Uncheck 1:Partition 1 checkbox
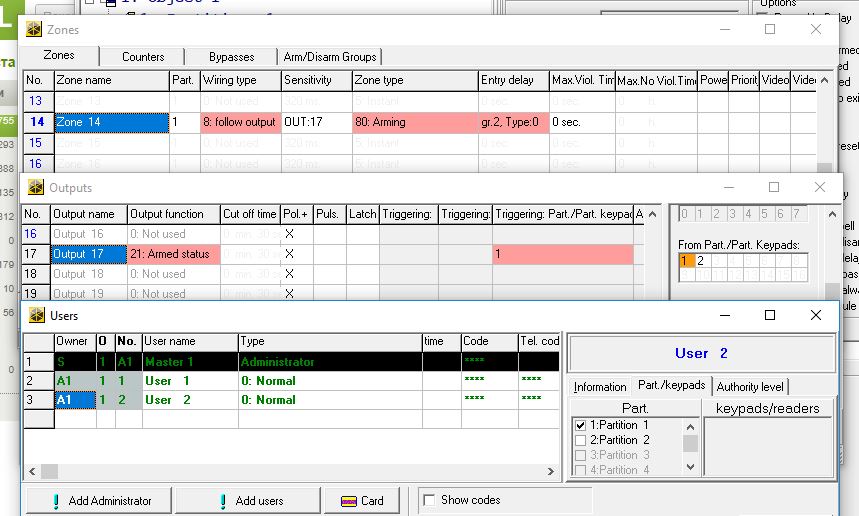Screen dimensions: 859x516 pyautogui.click(x=581, y=425)
